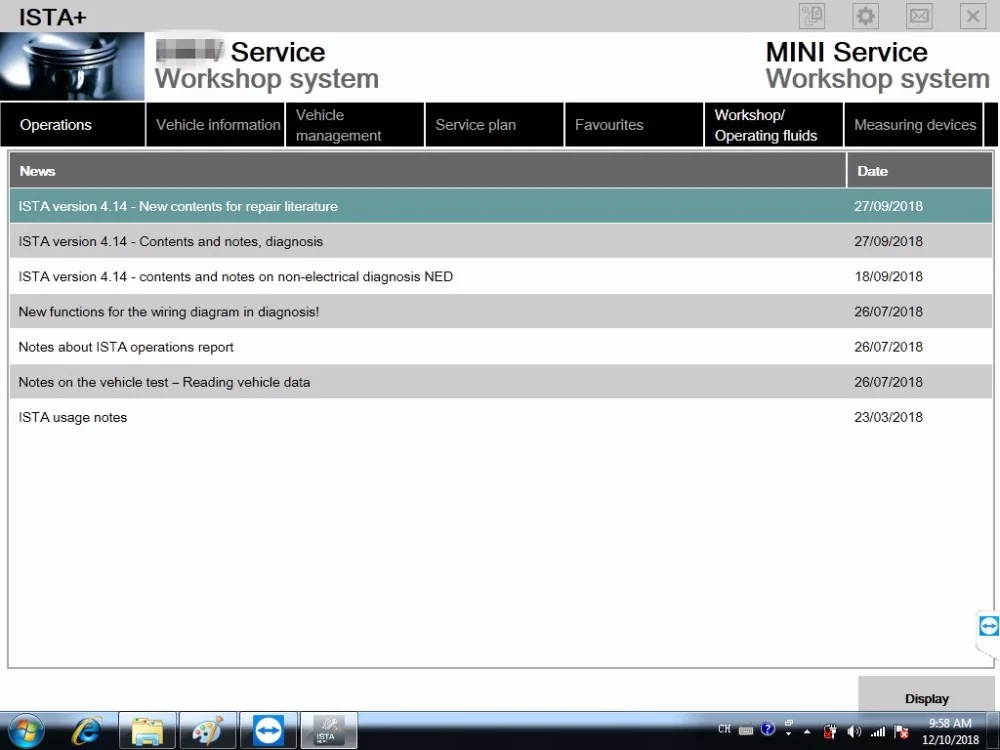The image size is (1000, 750).
Task: Open the TeamViewer side panel tab
Action: click(x=988, y=626)
